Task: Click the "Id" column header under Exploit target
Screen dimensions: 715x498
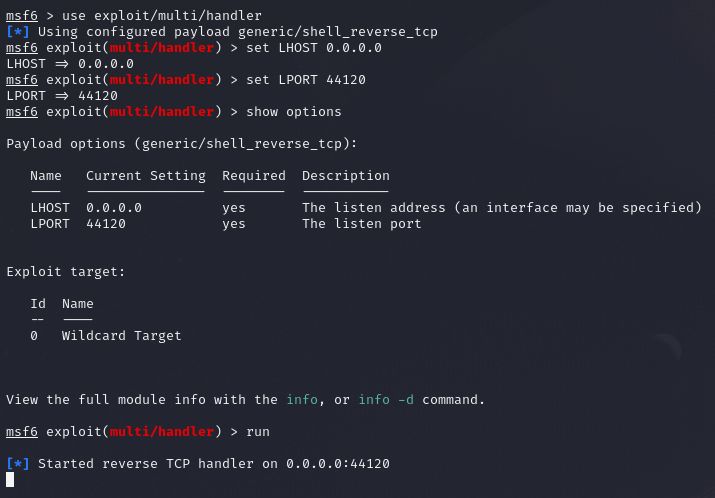Action: coord(38,304)
